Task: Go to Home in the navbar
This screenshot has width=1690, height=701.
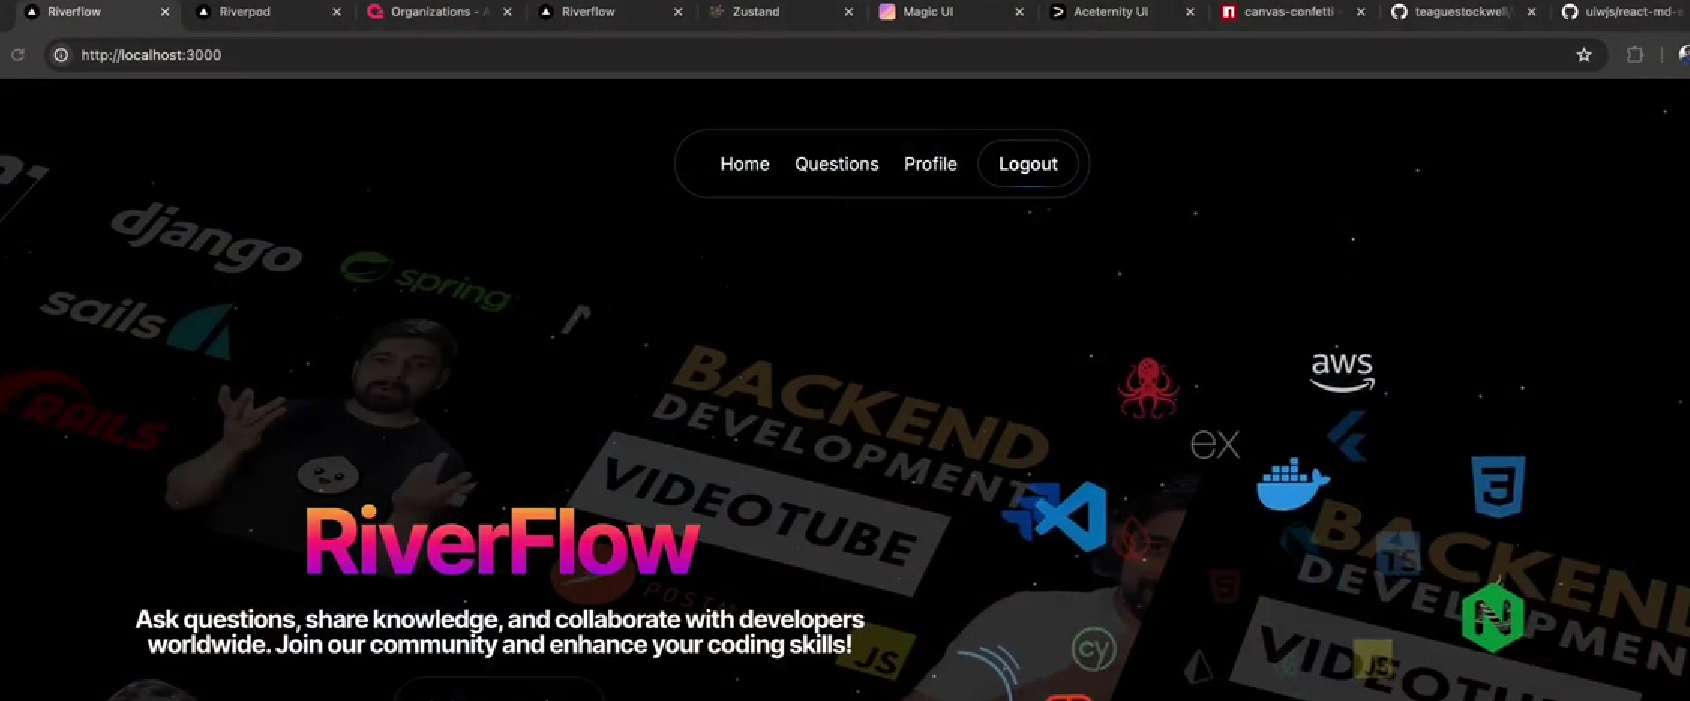Action: (x=745, y=164)
